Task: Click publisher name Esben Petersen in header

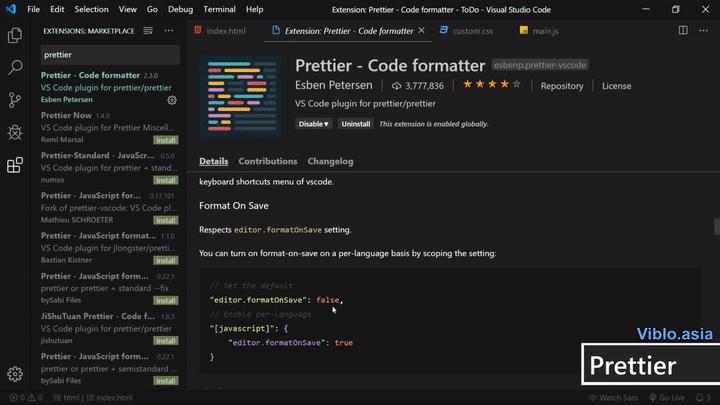Action: point(333,85)
